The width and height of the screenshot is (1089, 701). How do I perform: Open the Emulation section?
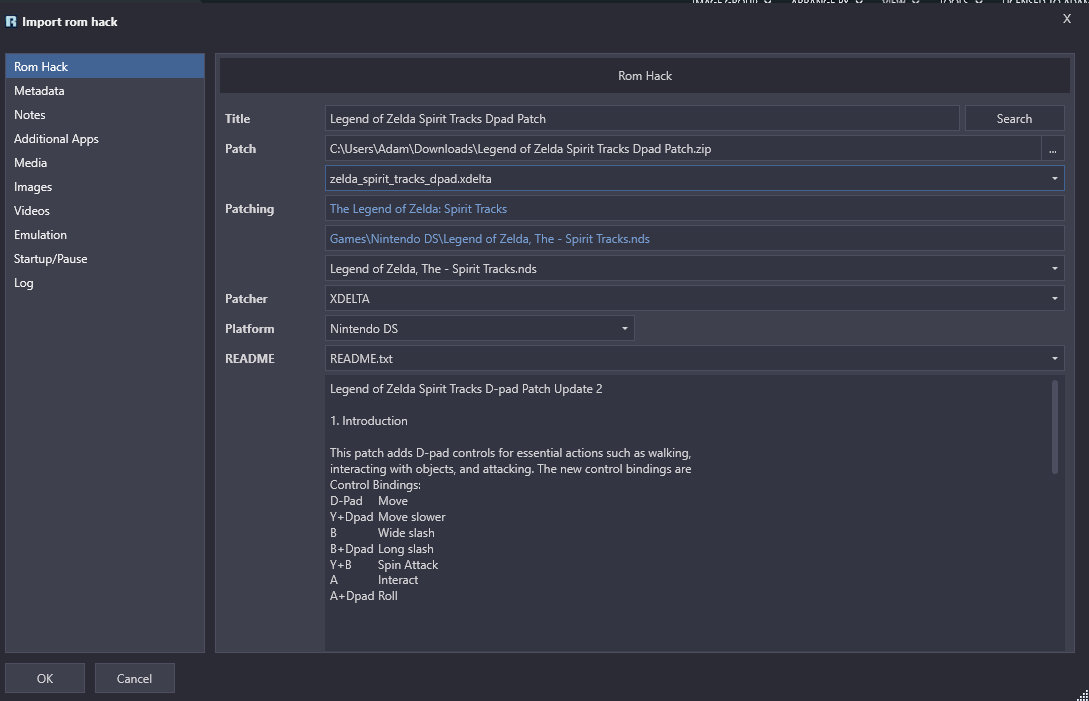click(x=105, y=235)
